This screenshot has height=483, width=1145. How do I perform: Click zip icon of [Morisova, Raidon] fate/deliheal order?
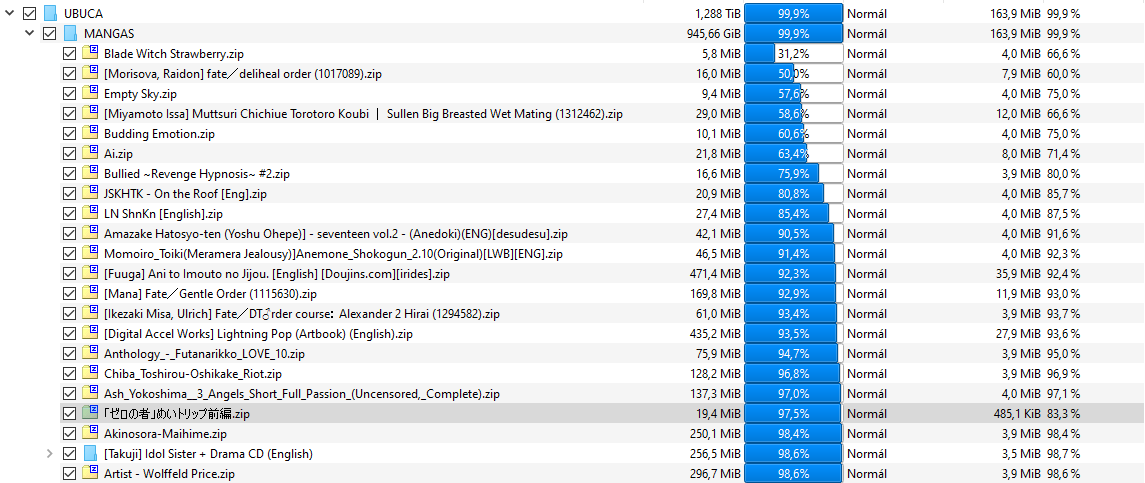click(x=90, y=74)
